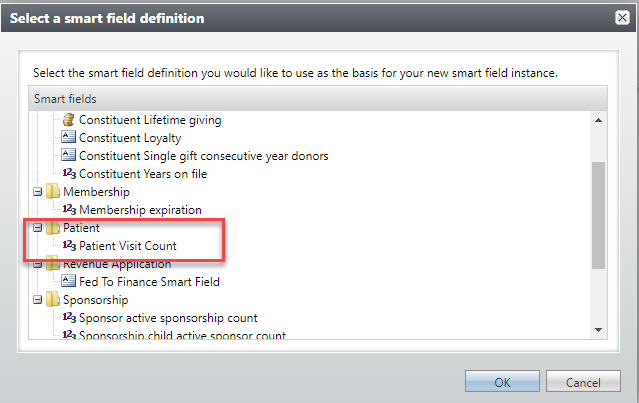Viewport: 639px width, 403px height.
Task: Click the scrollbar down arrow
Action: coord(599,329)
